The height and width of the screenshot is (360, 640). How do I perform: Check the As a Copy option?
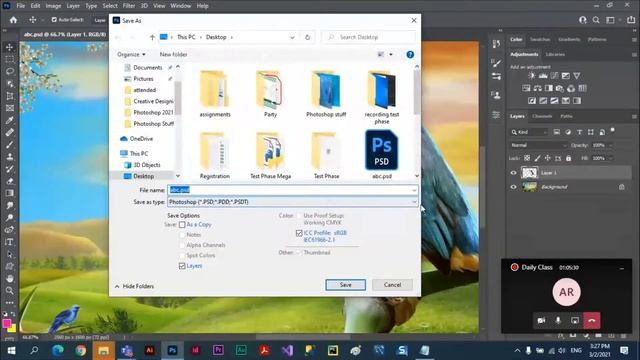click(x=182, y=224)
